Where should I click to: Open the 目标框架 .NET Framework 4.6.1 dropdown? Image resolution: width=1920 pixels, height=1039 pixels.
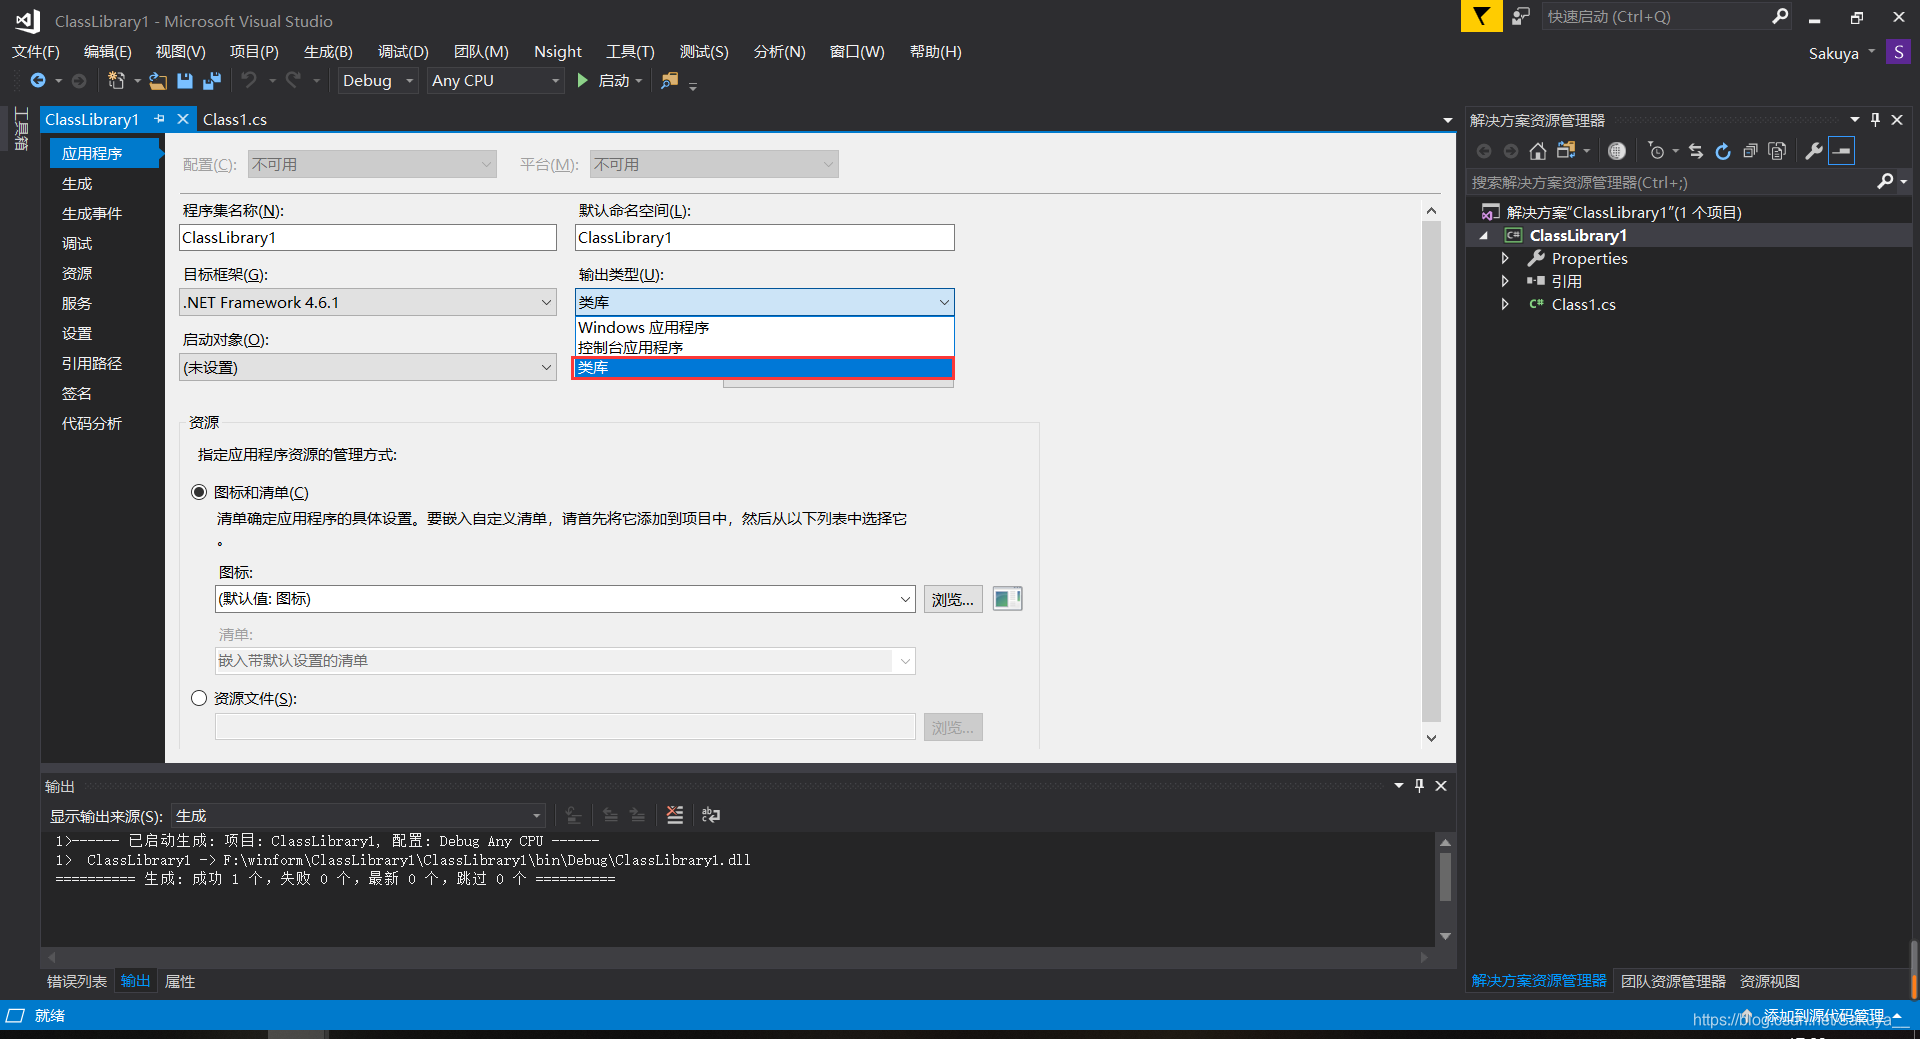tap(368, 302)
